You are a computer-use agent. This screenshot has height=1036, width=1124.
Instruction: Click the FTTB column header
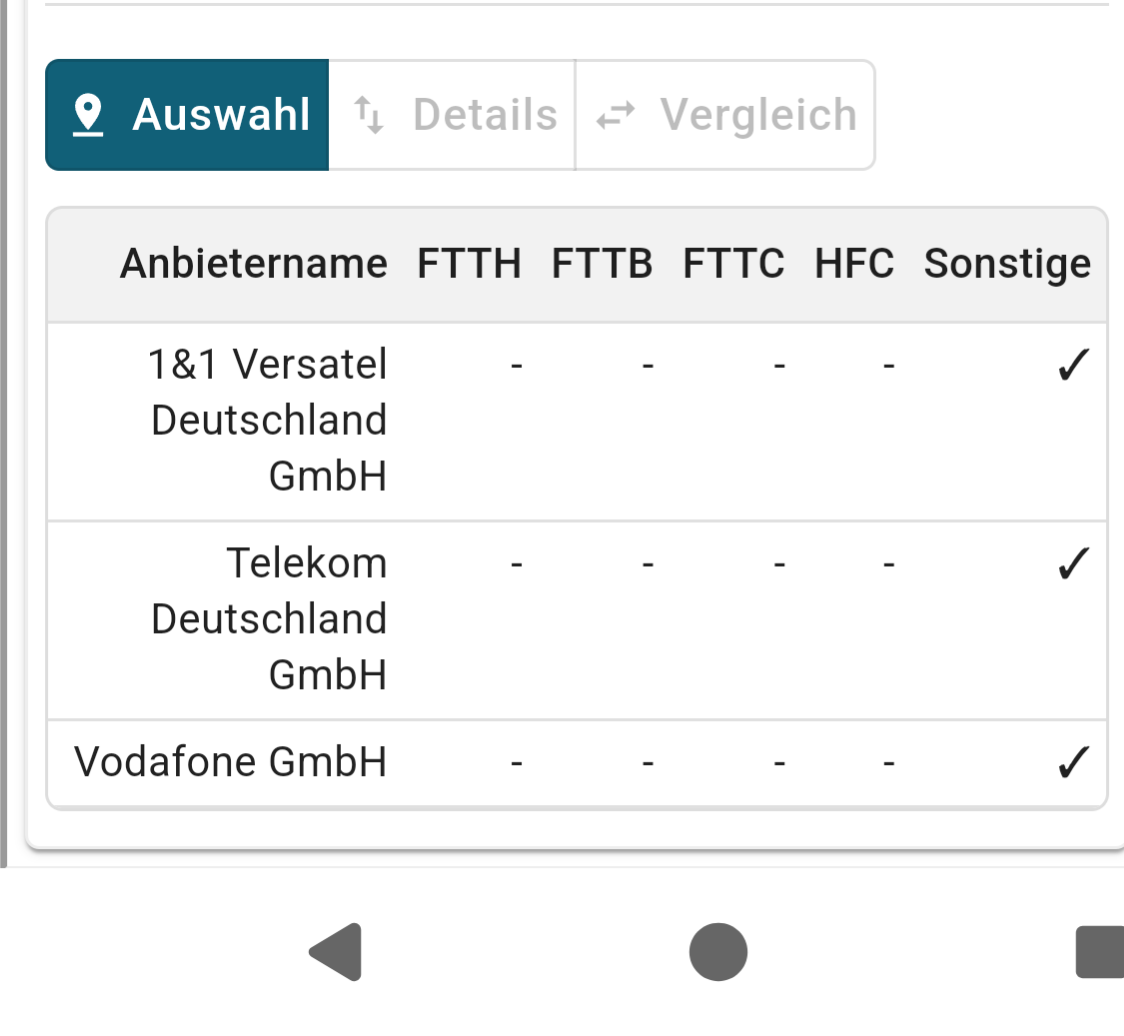(x=602, y=264)
